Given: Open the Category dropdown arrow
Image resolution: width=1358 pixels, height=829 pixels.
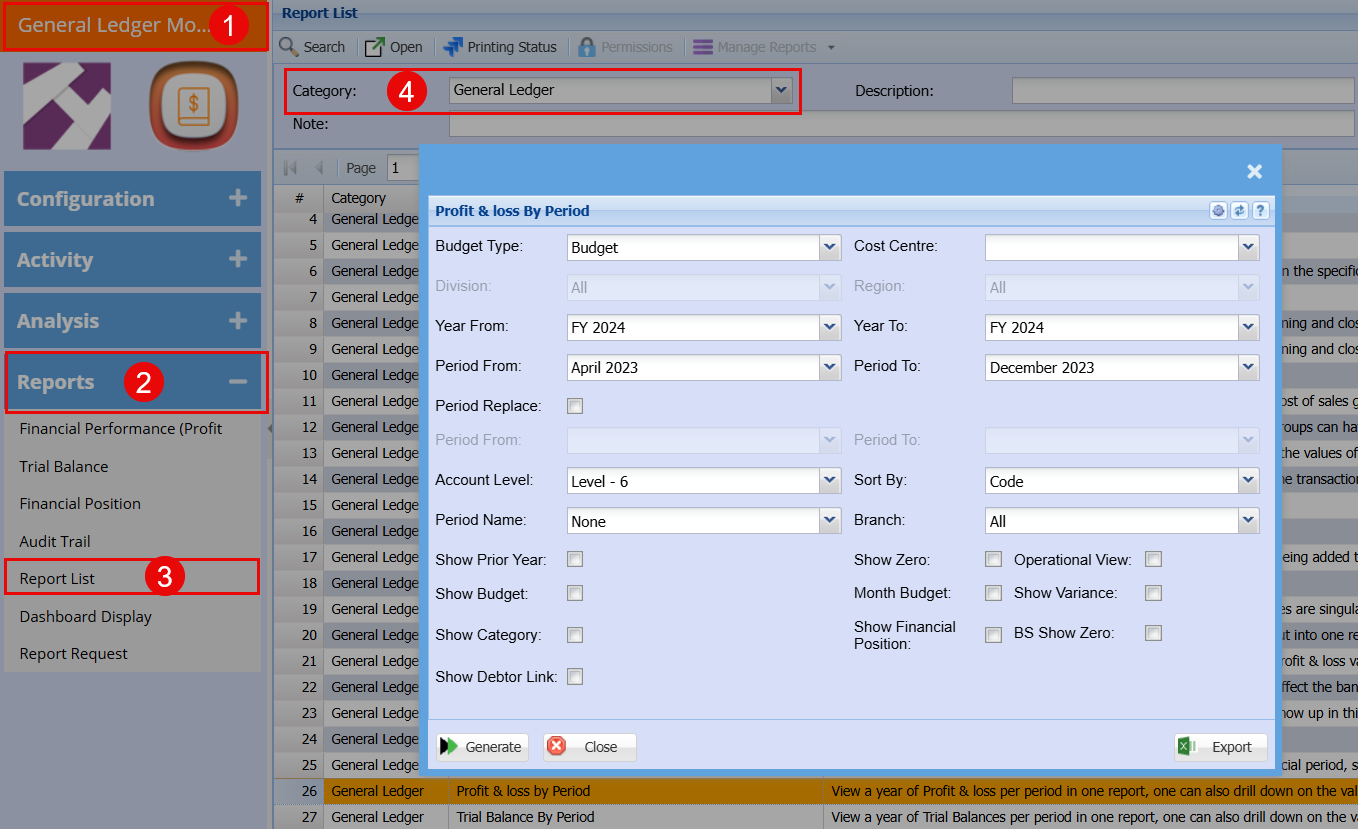Looking at the screenshot, I should [x=780, y=90].
